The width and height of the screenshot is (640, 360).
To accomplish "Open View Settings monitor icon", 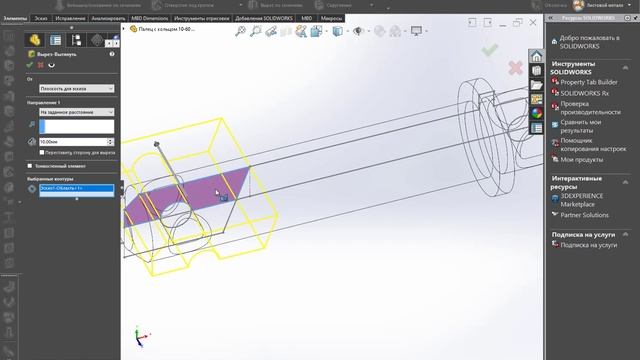I will point(416,31).
